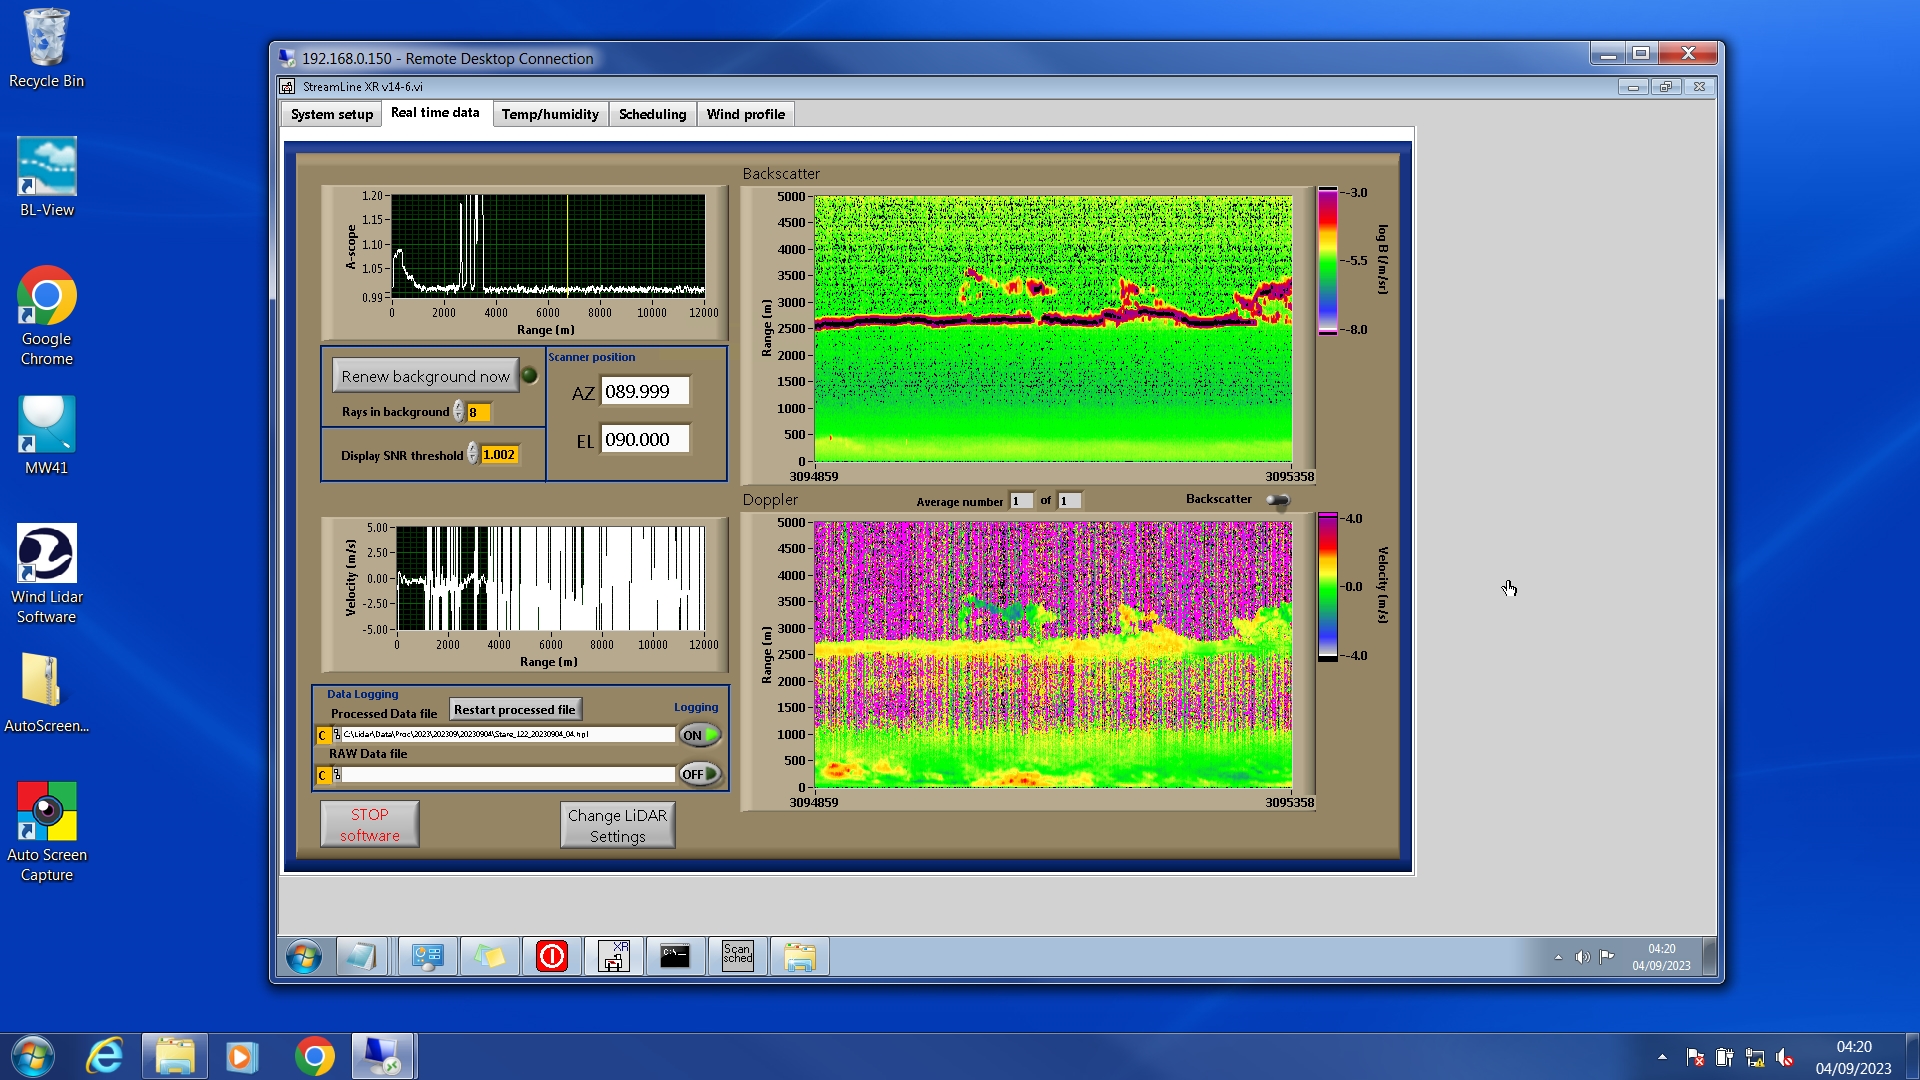Image resolution: width=1920 pixels, height=1080 pixels.
Task: Open the Temp/humidity tab
Action: coord(550,114)
